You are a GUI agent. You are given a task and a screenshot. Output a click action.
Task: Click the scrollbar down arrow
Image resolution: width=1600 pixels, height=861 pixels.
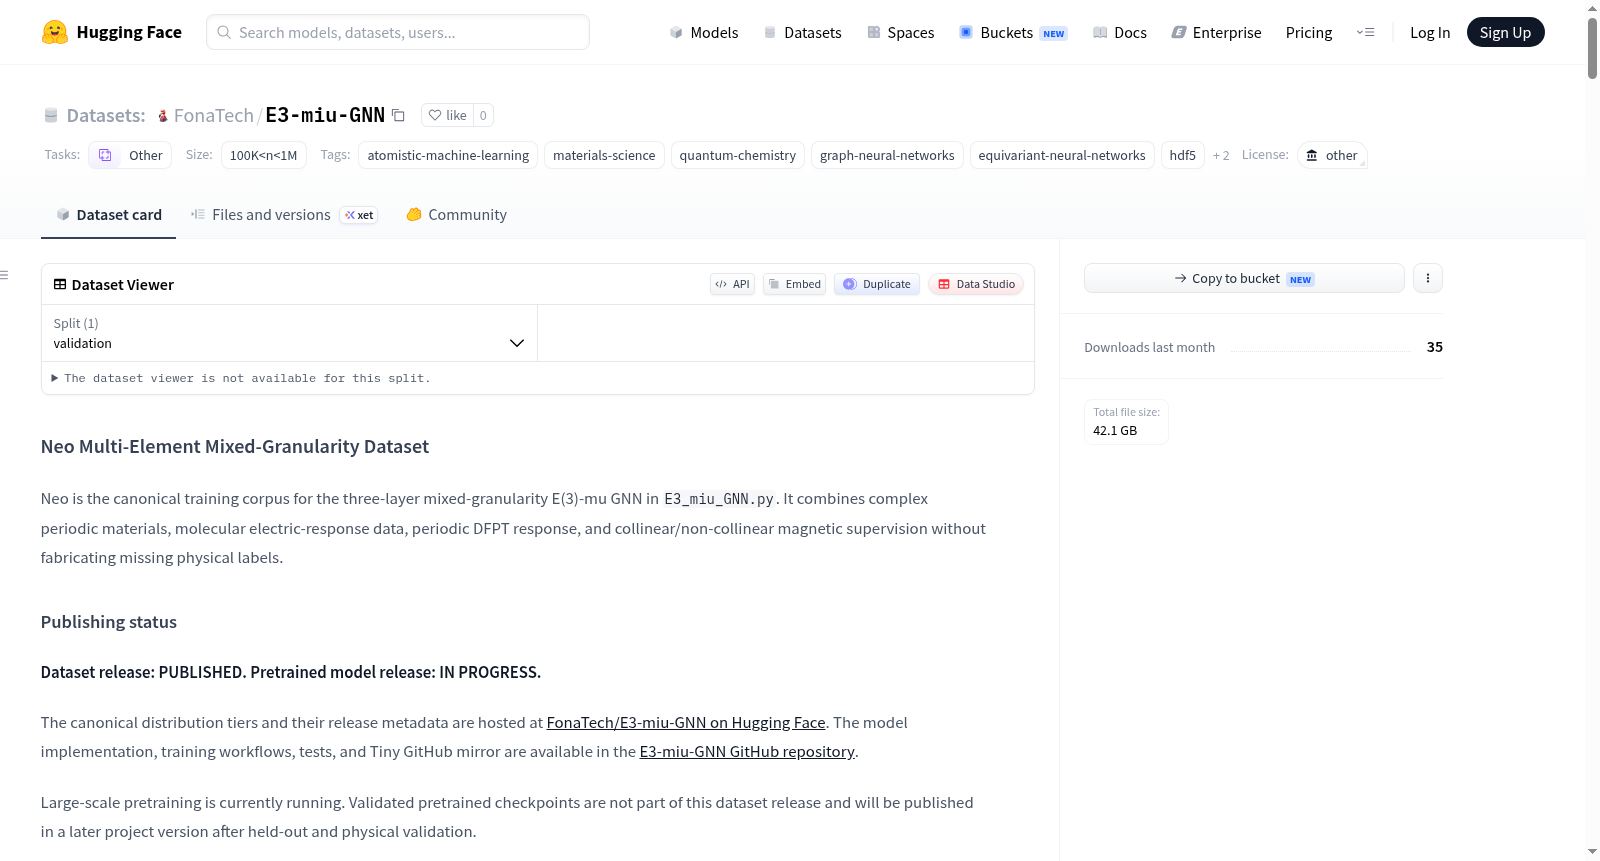(1592, 852)
